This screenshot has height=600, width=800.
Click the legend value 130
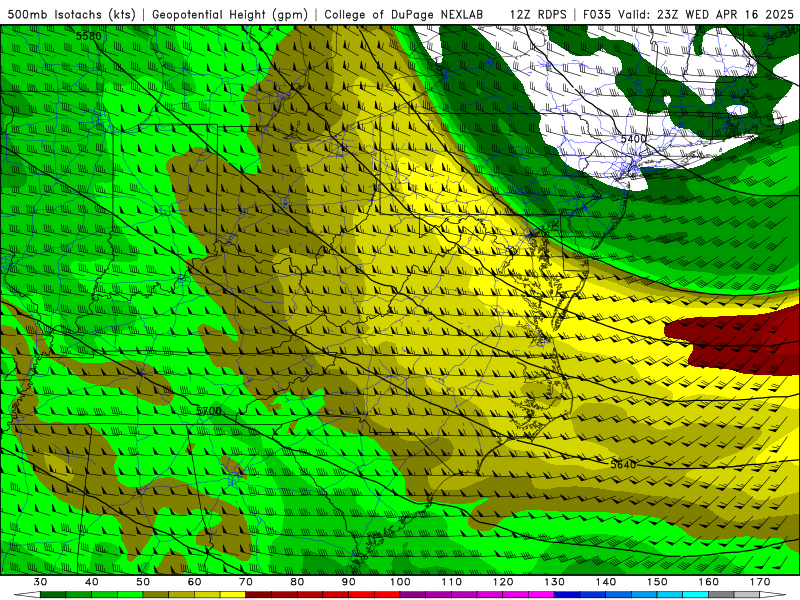pos(555,582)
